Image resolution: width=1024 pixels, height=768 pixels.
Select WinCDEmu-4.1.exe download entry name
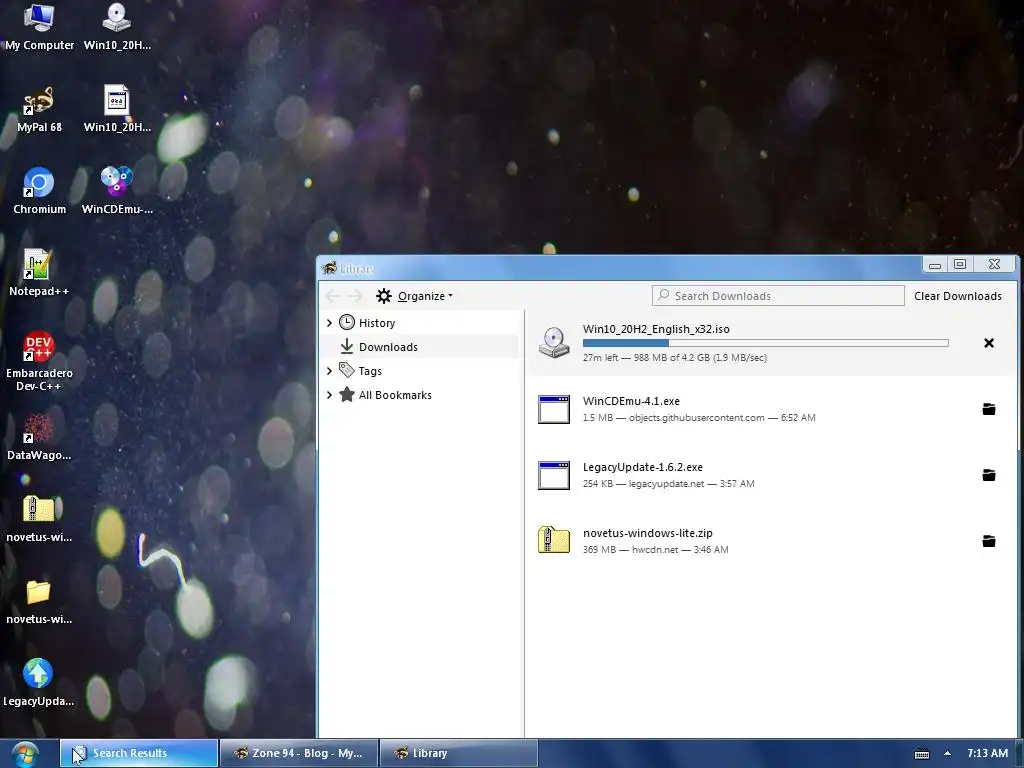[x=631, y=400]
